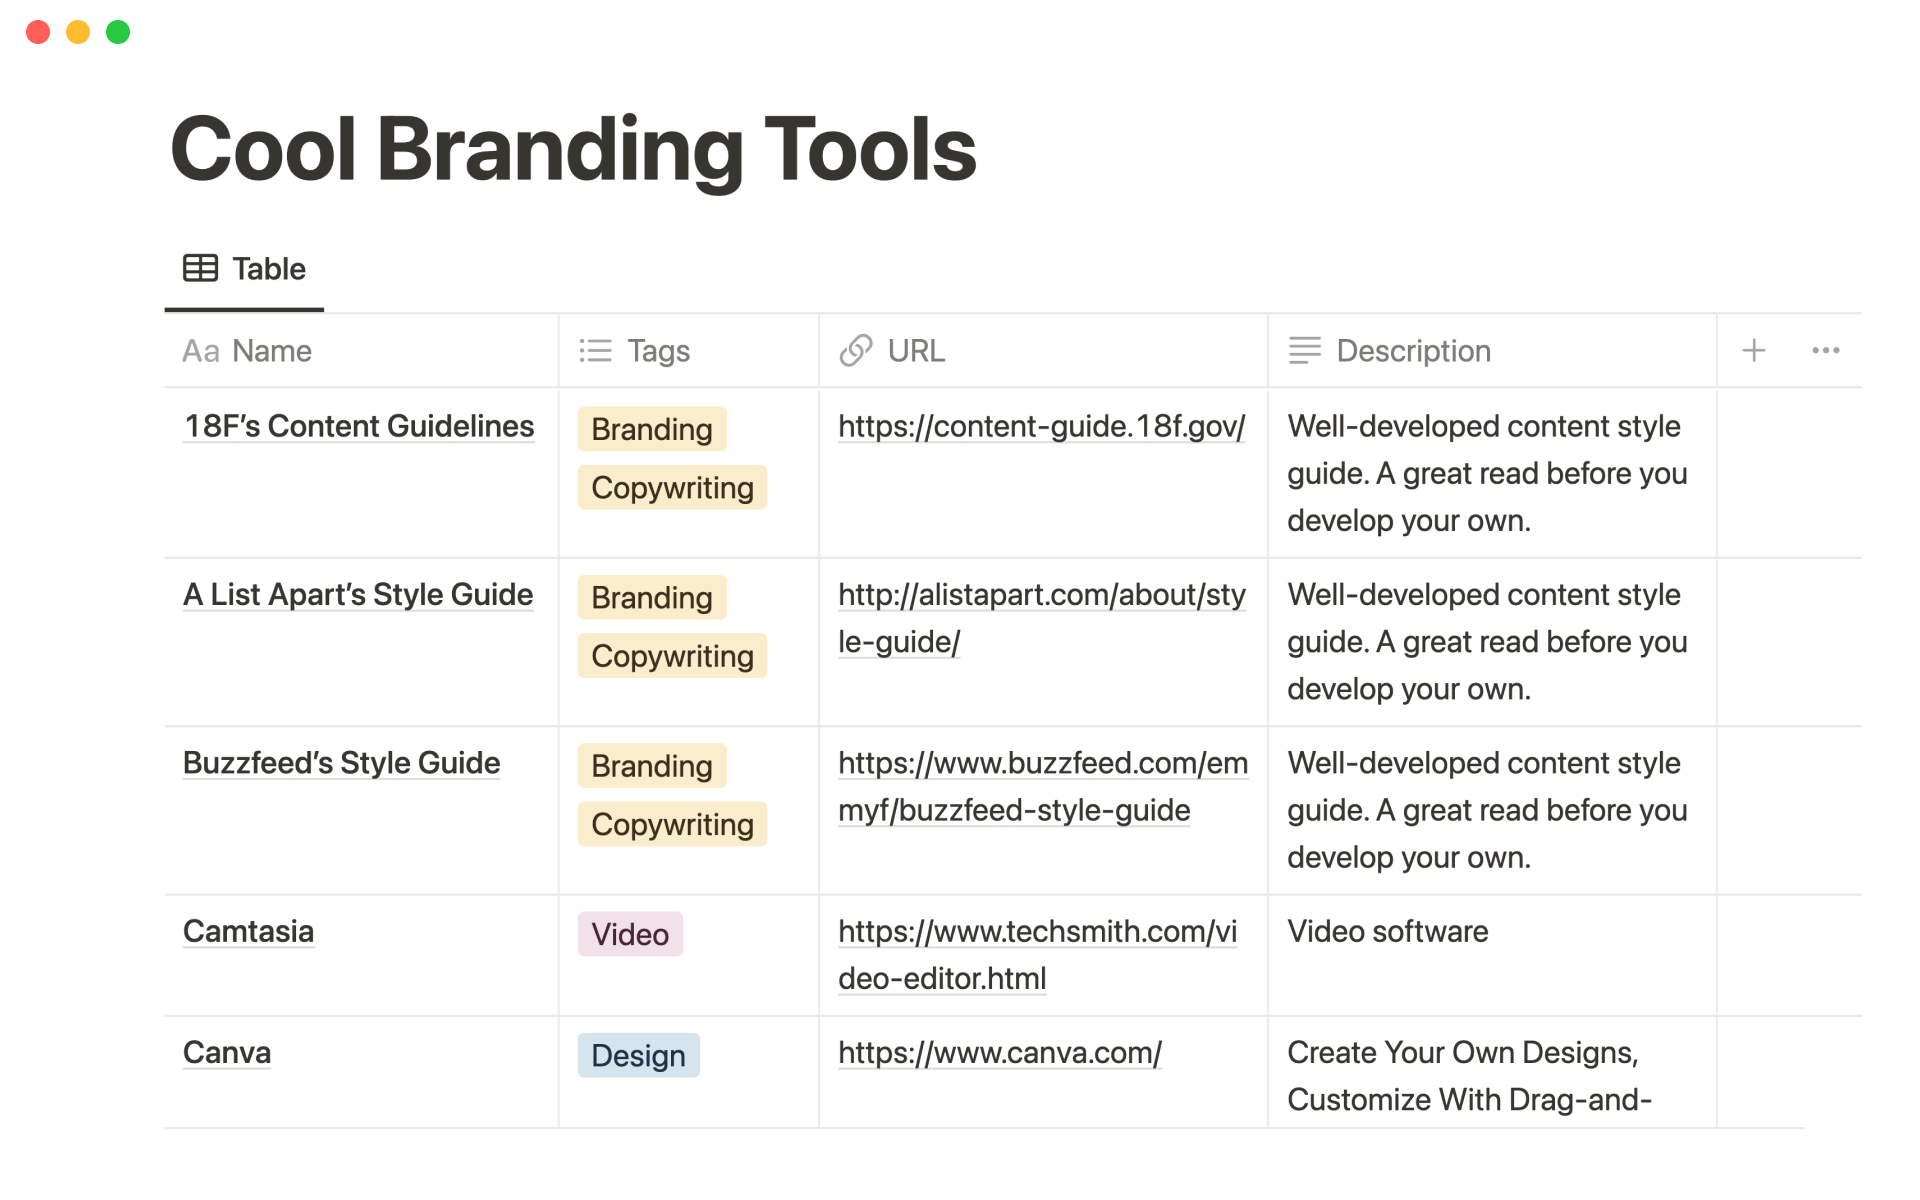Viewport: 1920px width, 1200px height.
Task: Click the Cool Branding Tools page title
Action: [573, 150]
